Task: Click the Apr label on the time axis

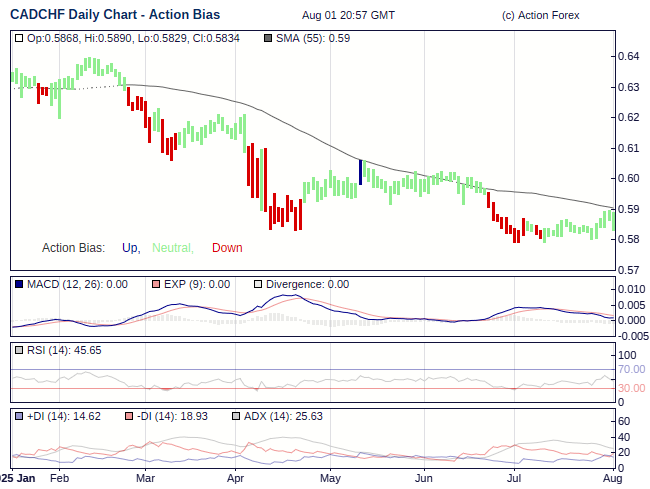Action: [236, 479]
